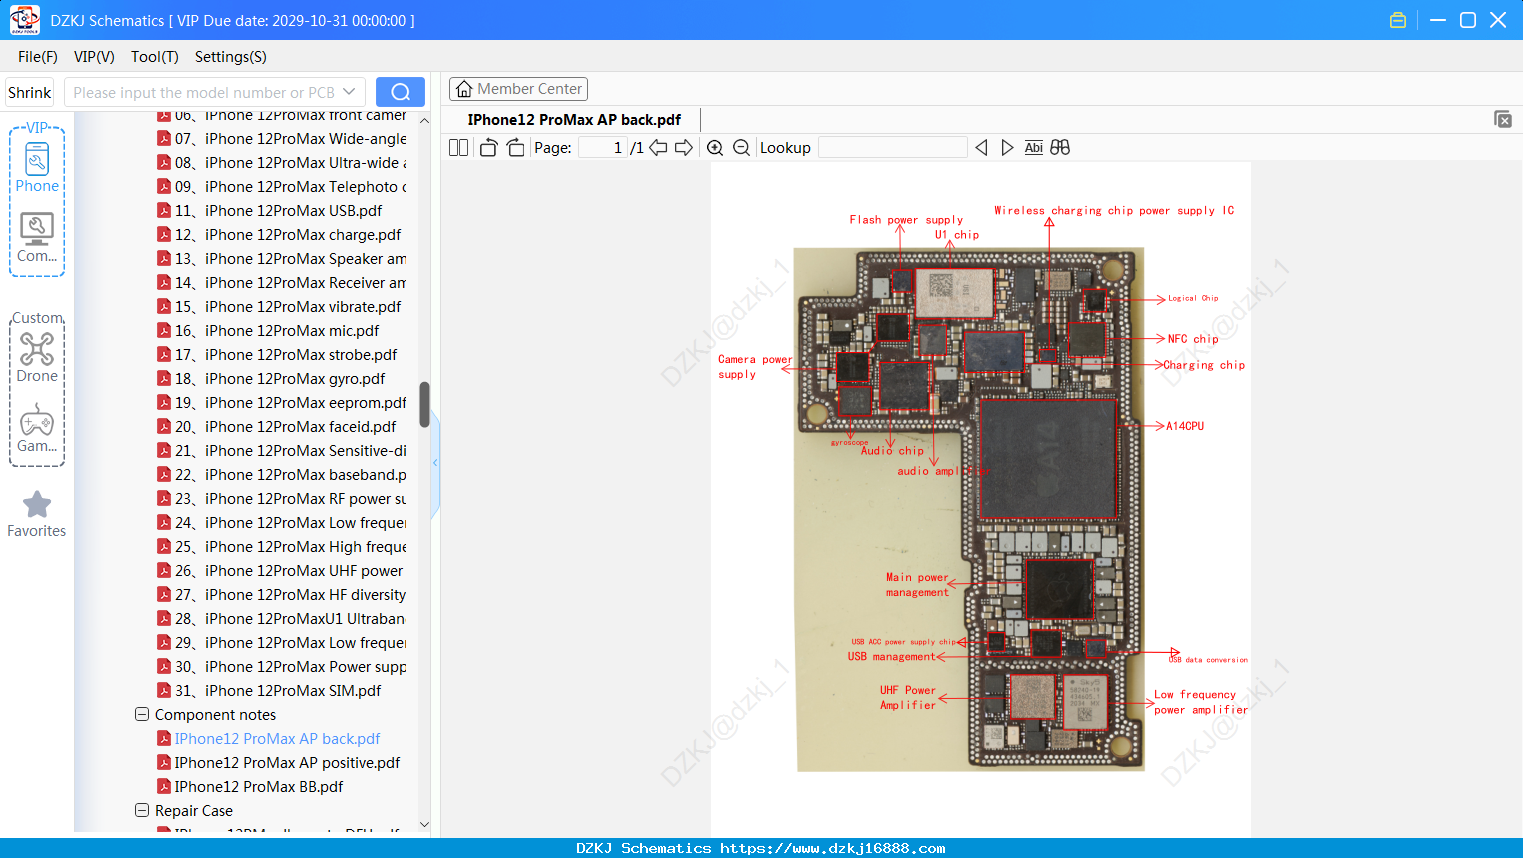Open IPhone12 ProMax AP positive.pdf
The image size is (1523, 858).
click(x=279, y=763)
